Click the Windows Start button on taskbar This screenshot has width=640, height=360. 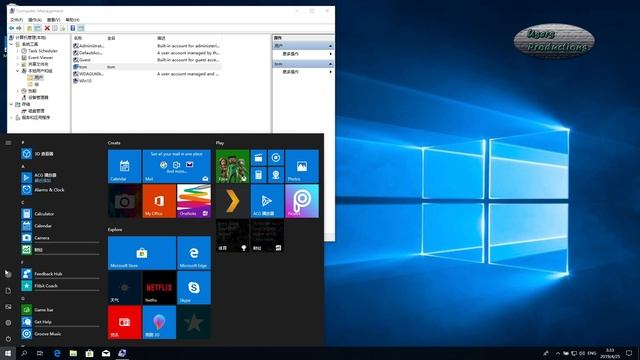[x=8, y=353]
